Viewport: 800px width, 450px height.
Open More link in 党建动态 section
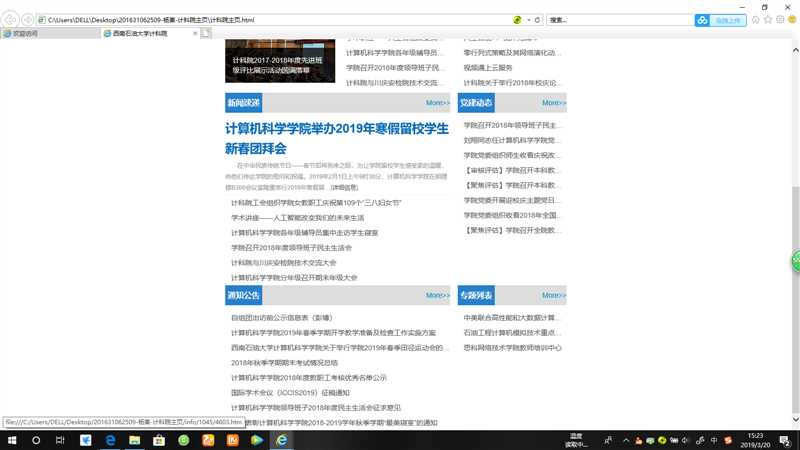pos(554,103)
